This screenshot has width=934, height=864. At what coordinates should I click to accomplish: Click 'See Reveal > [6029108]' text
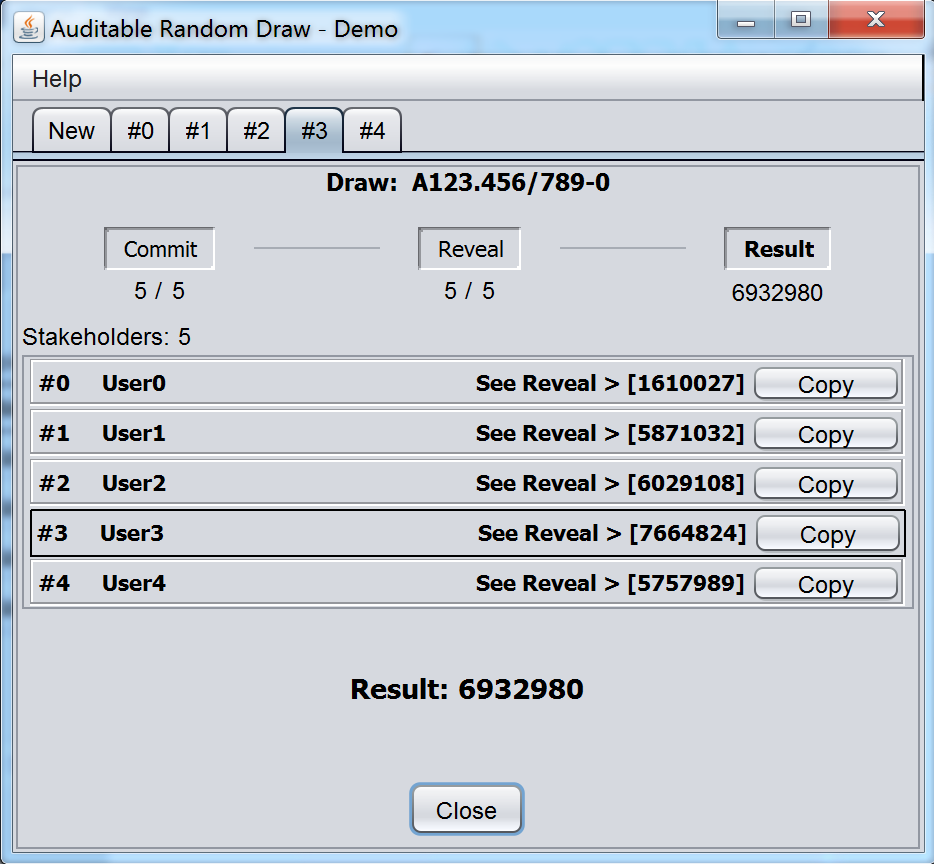(610, 483)
